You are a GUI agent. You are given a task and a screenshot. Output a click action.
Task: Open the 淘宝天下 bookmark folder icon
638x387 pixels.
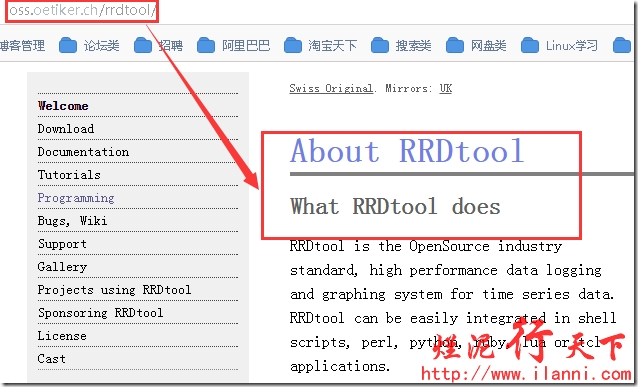(x=293, y=45)
